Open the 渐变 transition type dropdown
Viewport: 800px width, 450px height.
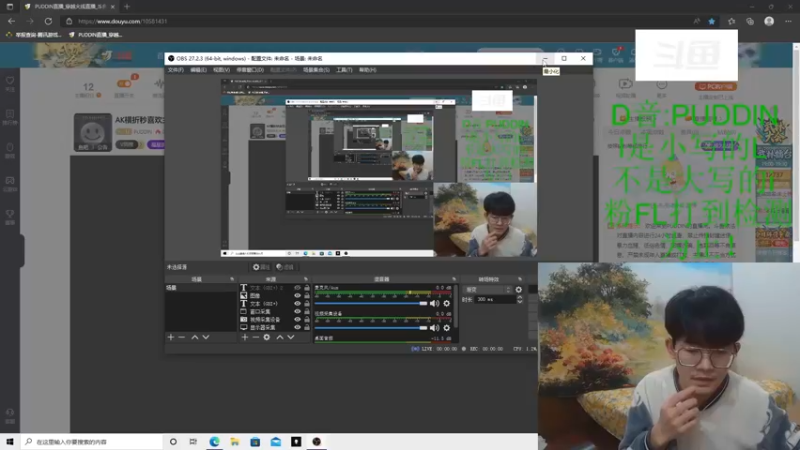click(x=487, y=290)
